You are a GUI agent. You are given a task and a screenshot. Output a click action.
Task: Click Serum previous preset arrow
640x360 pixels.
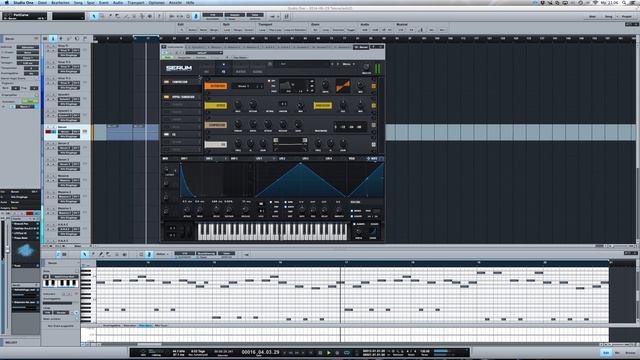(x=332, y=64)
